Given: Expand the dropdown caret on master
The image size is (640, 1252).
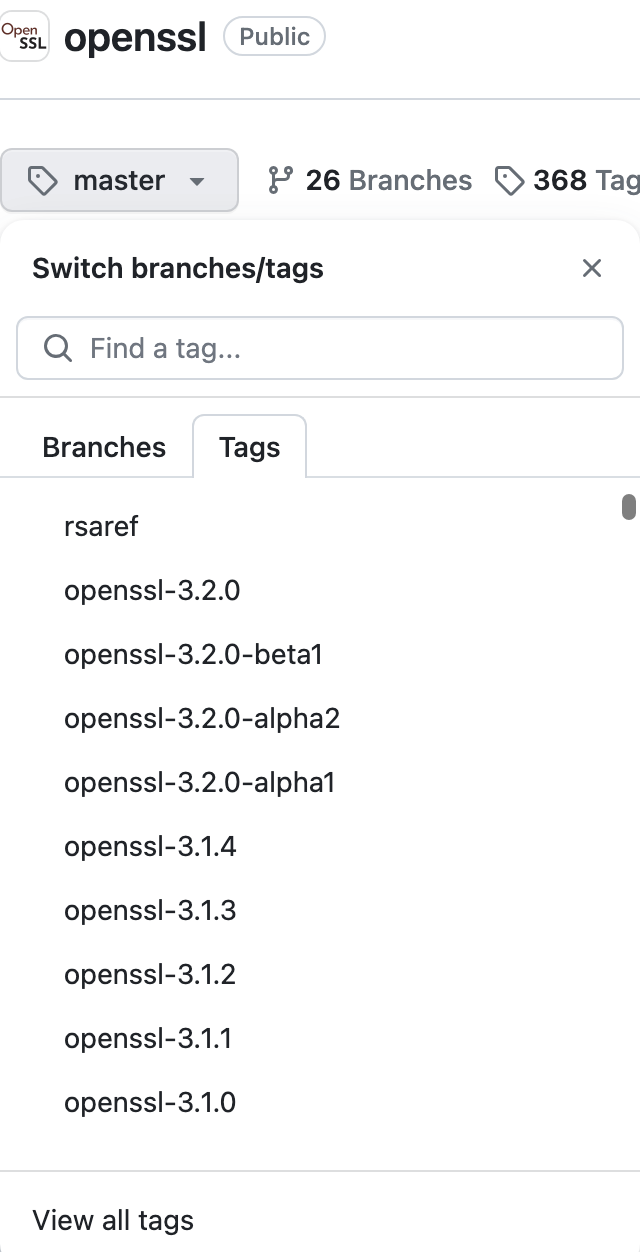Looking at the screenshot, I should click(197, 182).
